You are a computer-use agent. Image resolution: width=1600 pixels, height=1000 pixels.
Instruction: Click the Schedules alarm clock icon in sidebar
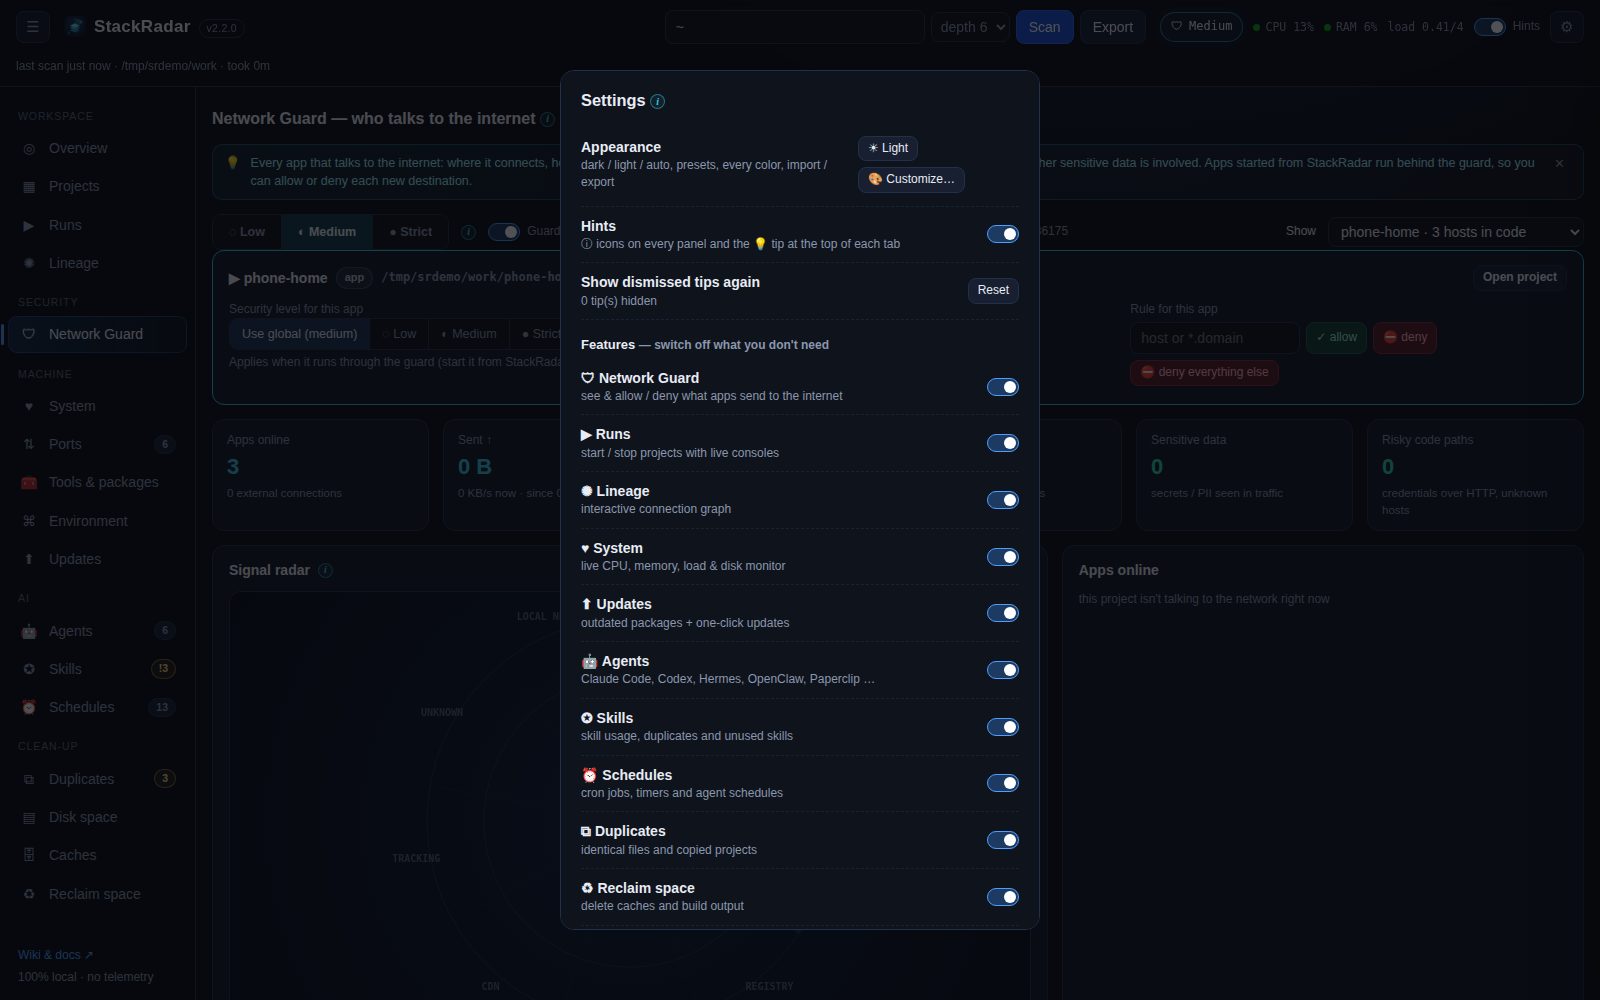pyautogui.click(x=29, y=707)
